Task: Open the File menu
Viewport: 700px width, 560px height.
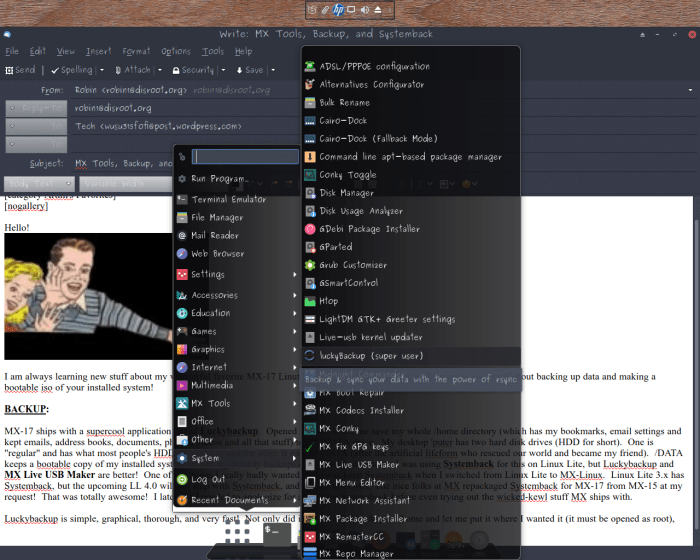Action: pos(12,51)
